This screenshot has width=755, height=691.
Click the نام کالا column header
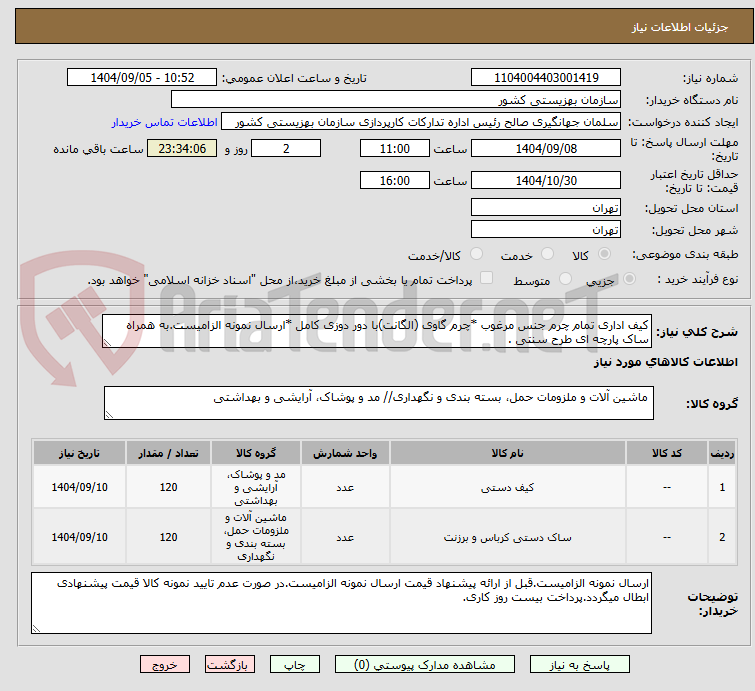pyautogui.click(x=507, y=453)
